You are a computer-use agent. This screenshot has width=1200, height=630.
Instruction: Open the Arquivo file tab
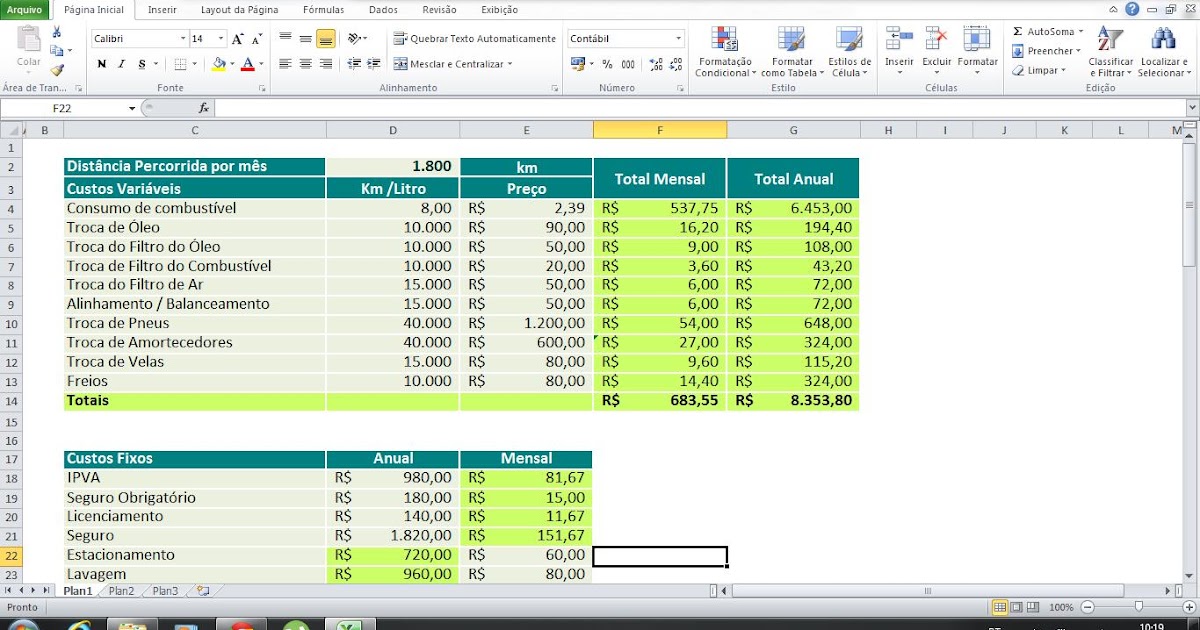click(x=24, y=9)
